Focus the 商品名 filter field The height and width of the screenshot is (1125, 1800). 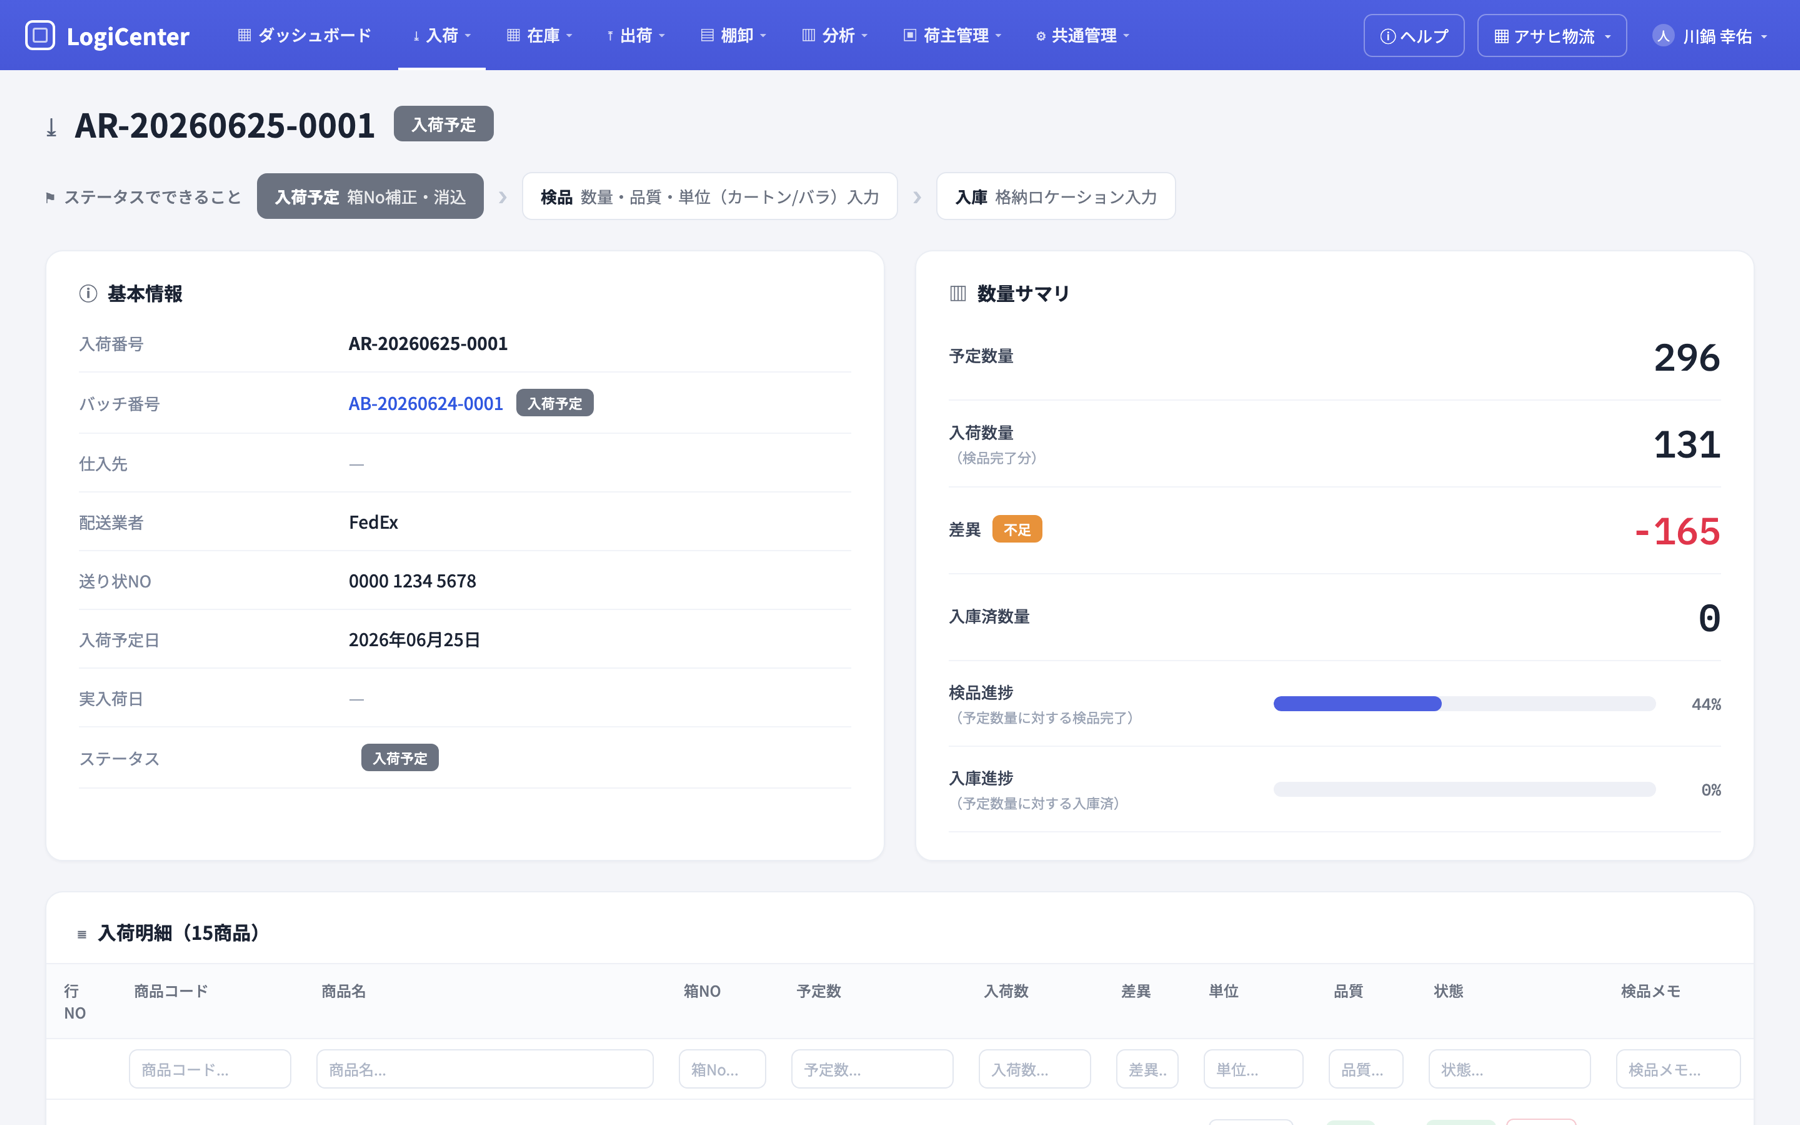[485, 1069]
